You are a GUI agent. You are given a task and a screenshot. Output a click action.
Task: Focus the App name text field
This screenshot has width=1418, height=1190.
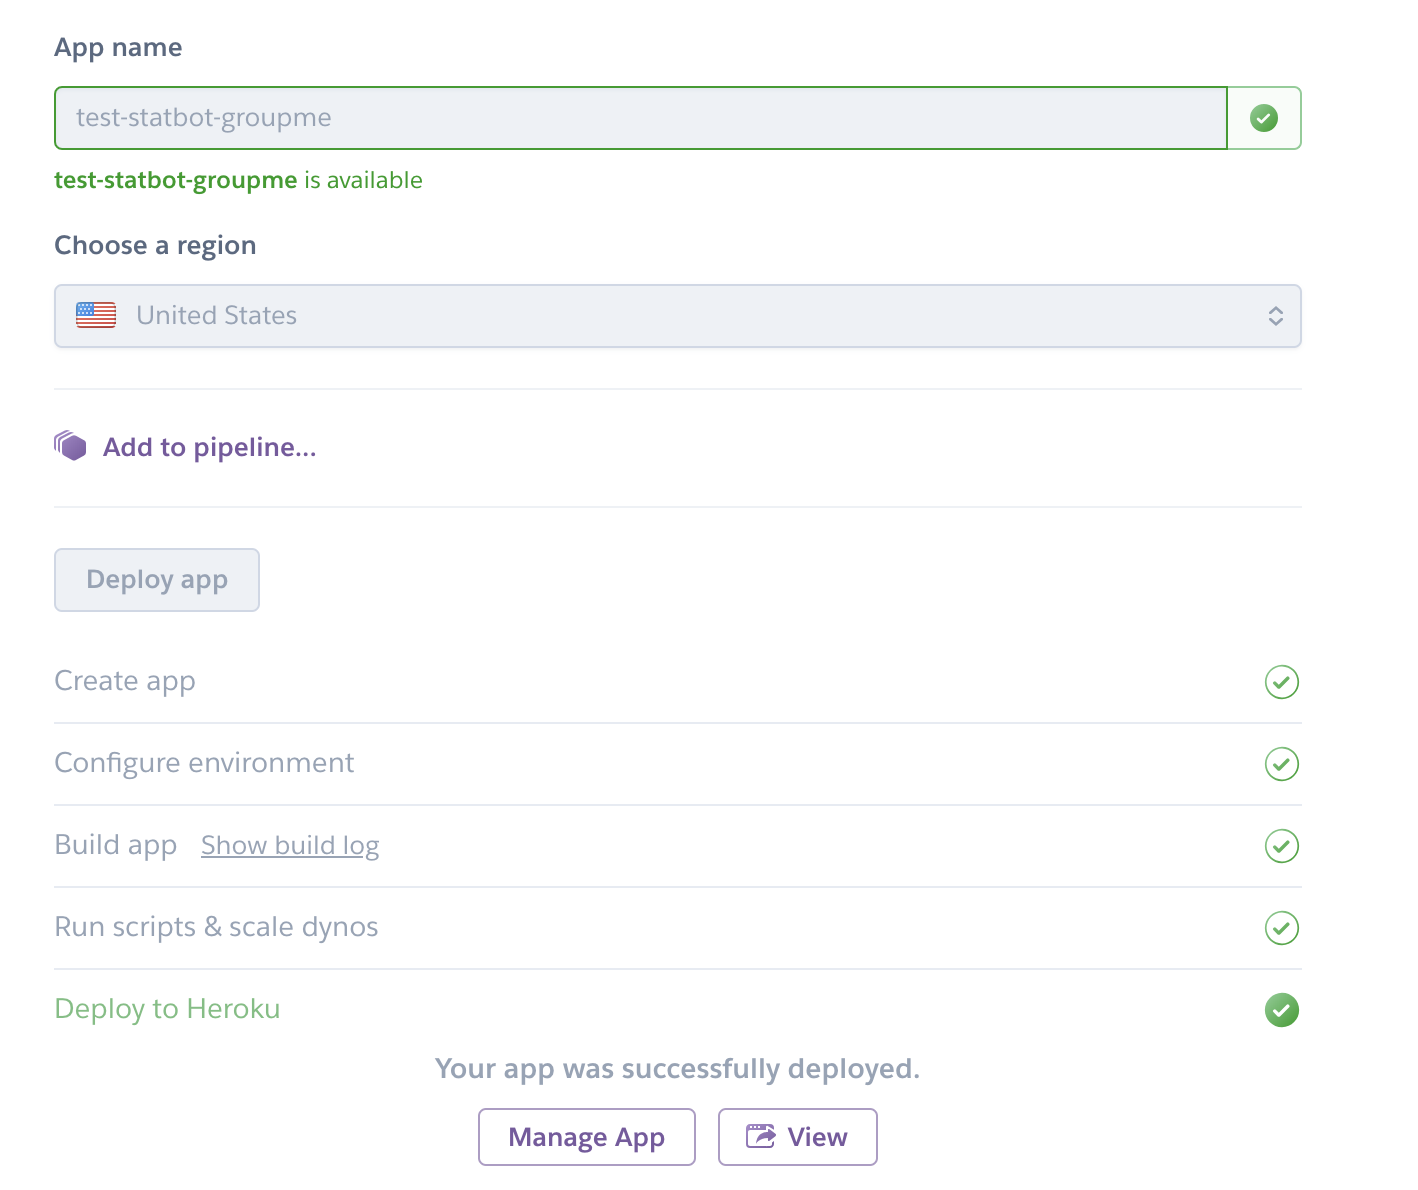pyautogui.click(x=640, y=118)
